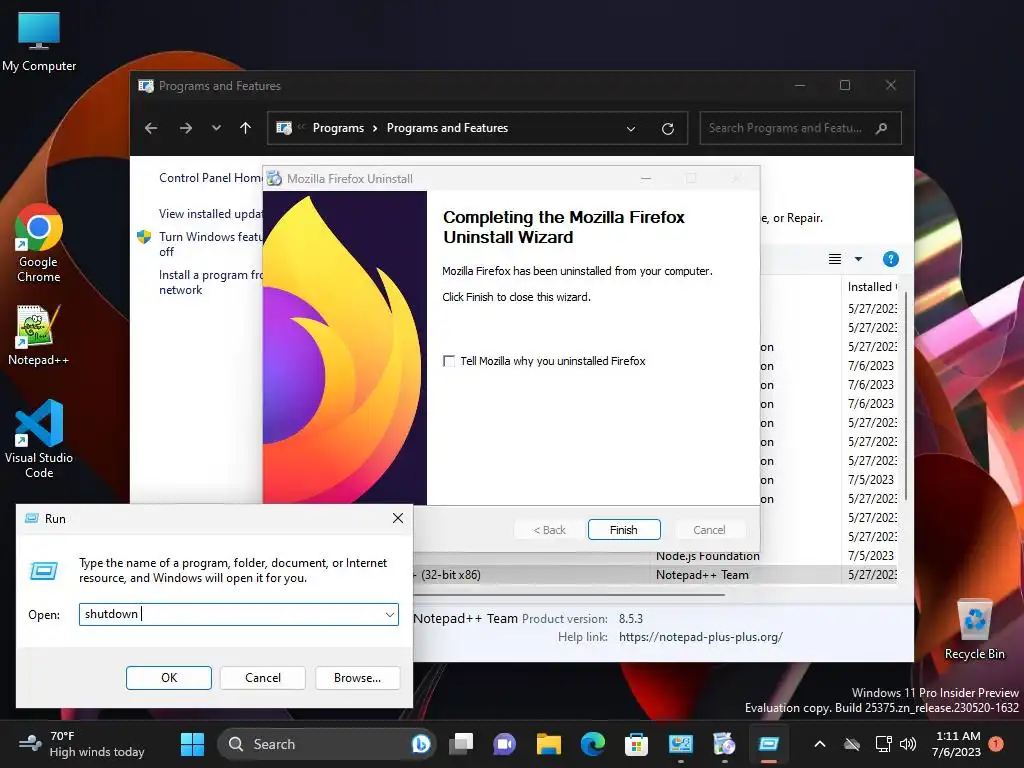Open the Bing icon in taskbar search
Viewport: 1024px width, 768px height.
click(421, 744)
